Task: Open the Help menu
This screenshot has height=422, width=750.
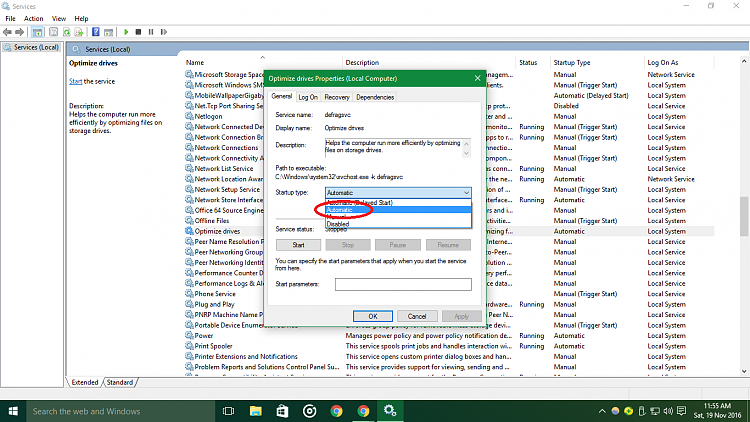Action: click(81, 19)
